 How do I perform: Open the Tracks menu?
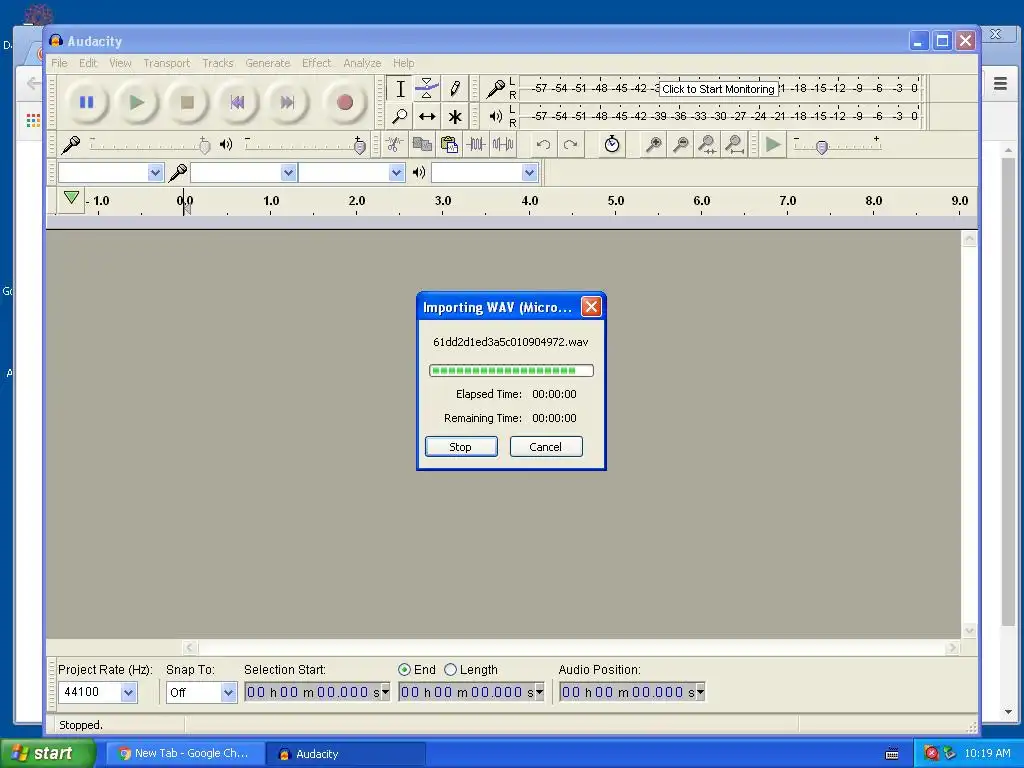217,63
